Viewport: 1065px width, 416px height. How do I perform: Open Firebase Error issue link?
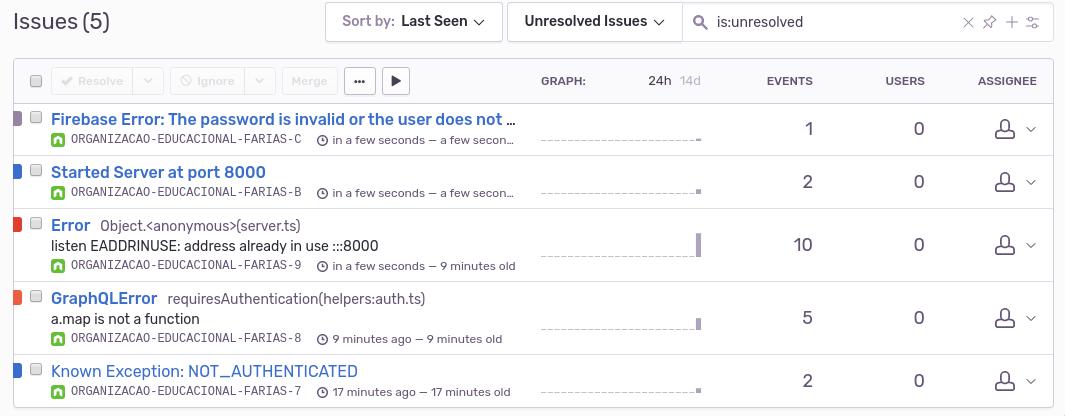(283, 120)
